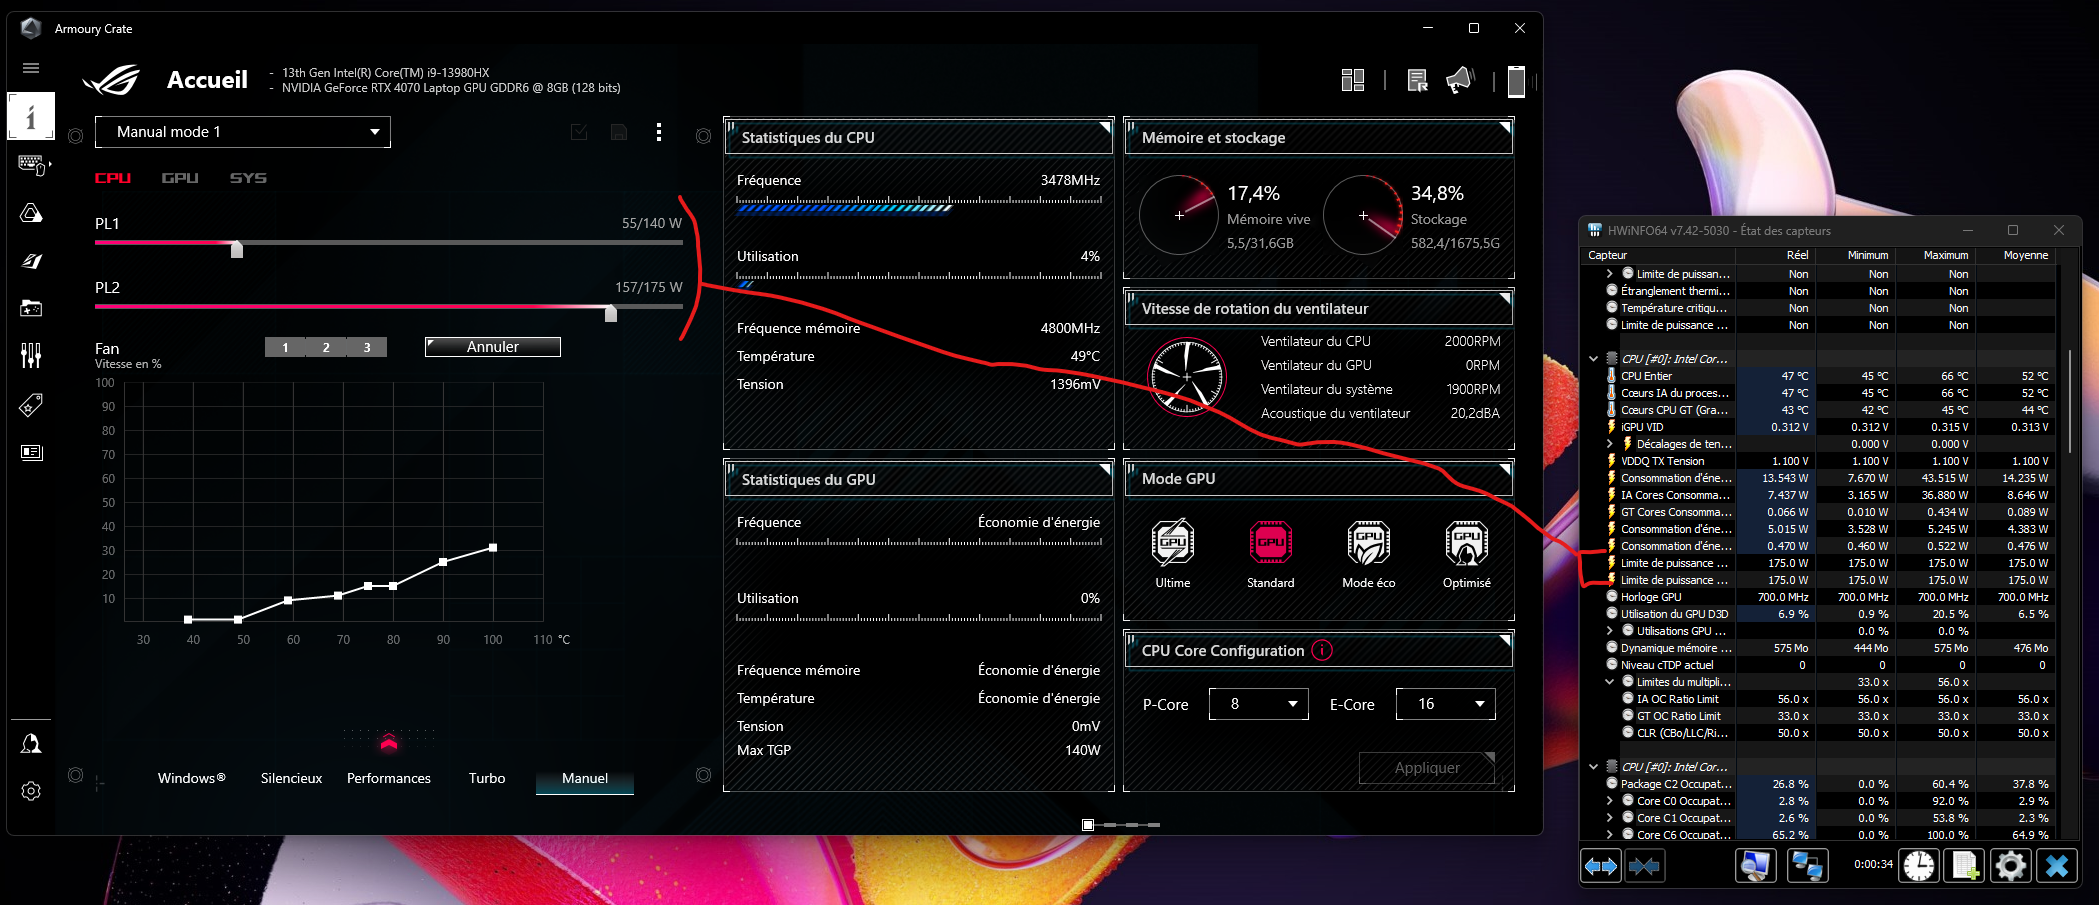Click the Annuler button
Image resolution: width=2099 pixels, height=905 pixels.
point(492,347)
